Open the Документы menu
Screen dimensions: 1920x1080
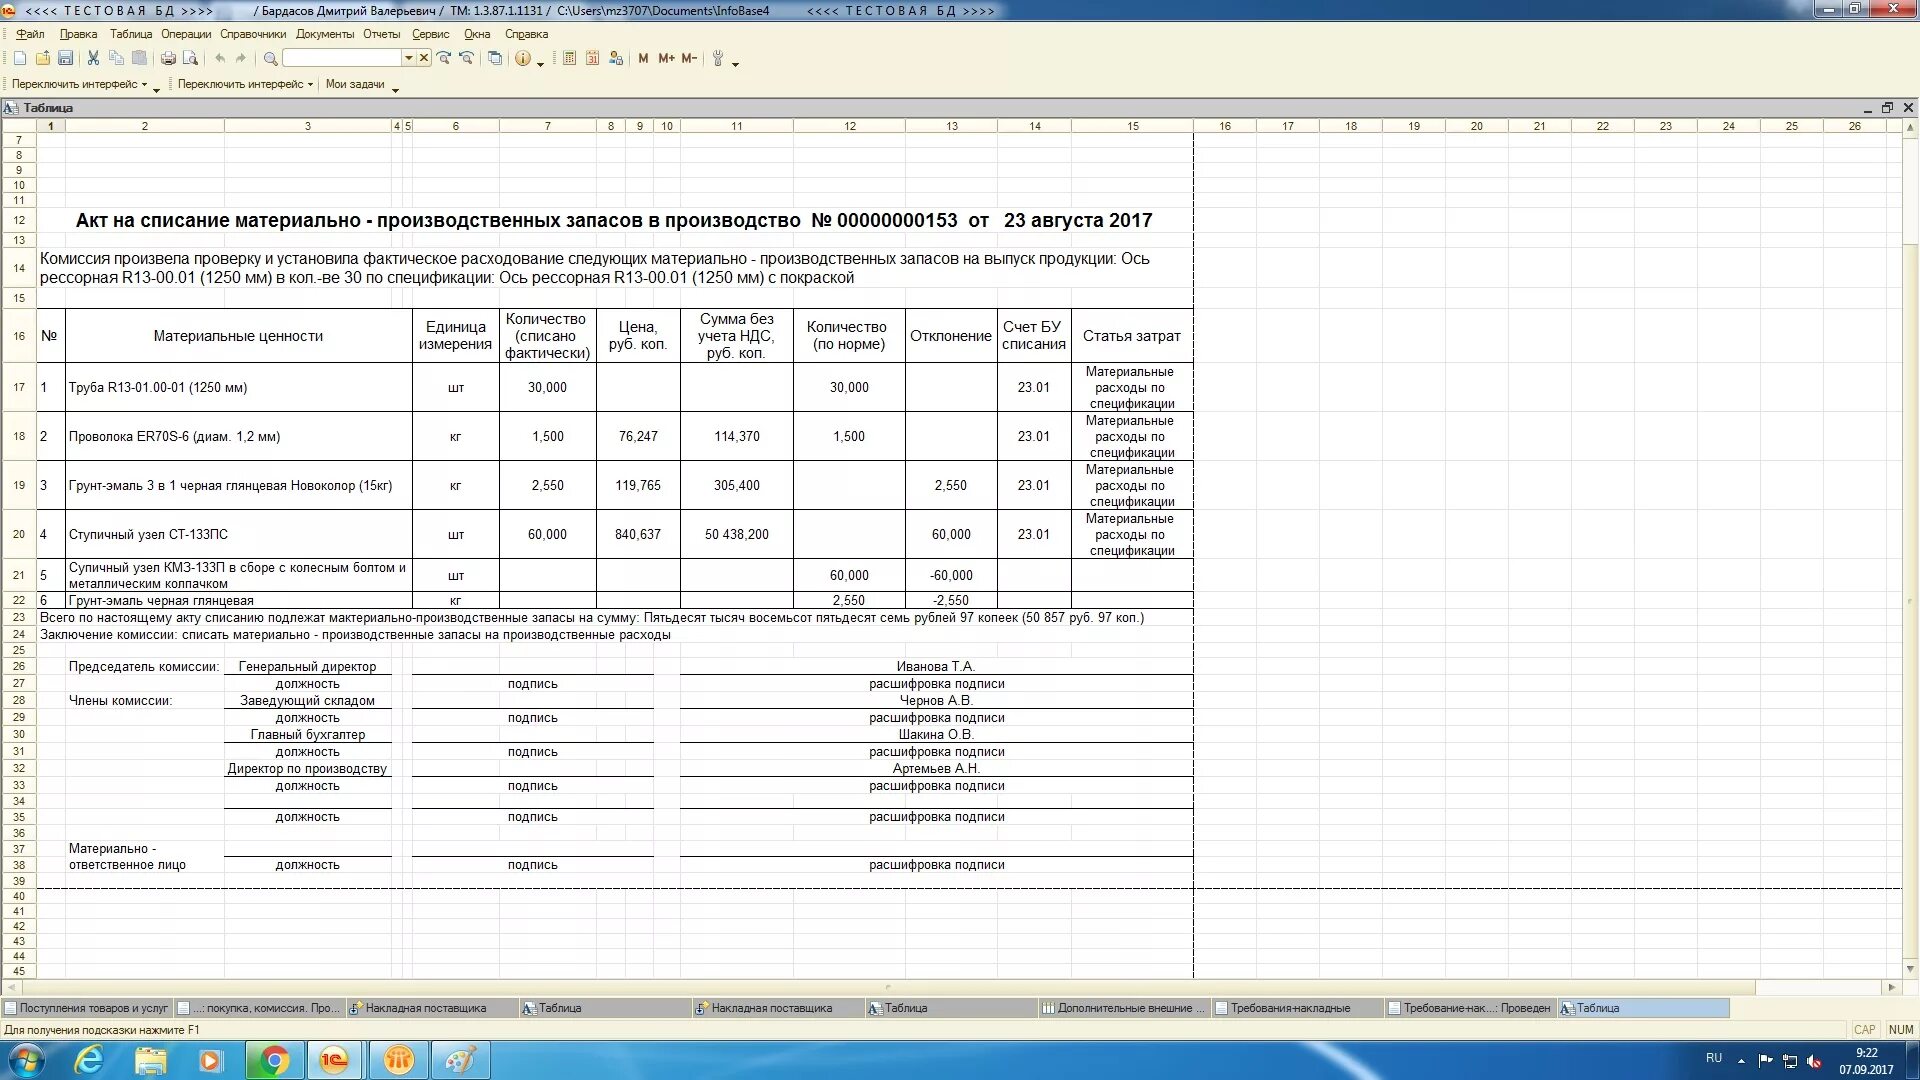(x=325, y=34)
